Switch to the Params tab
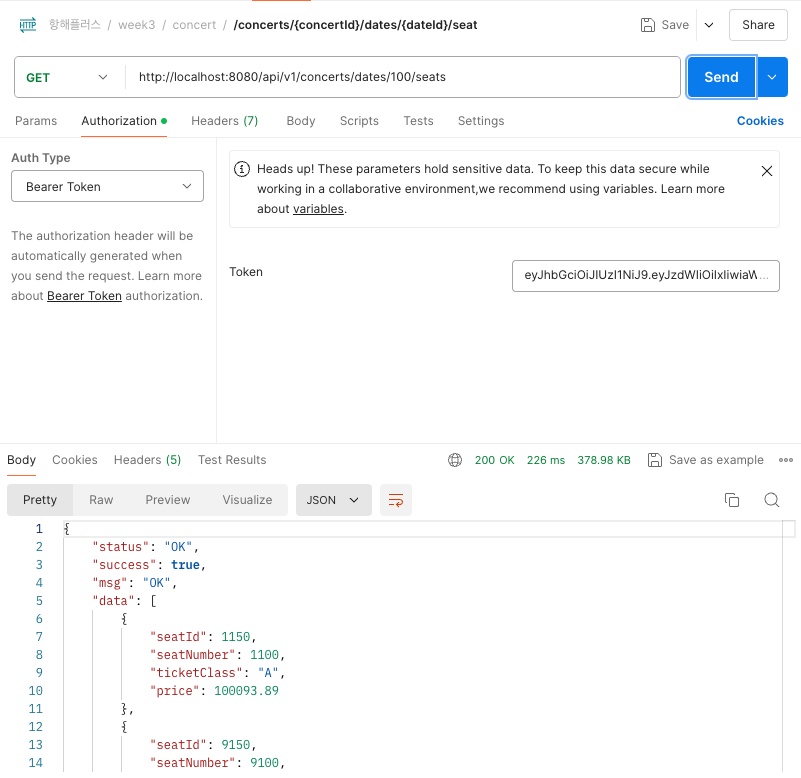 coord(36,121)
